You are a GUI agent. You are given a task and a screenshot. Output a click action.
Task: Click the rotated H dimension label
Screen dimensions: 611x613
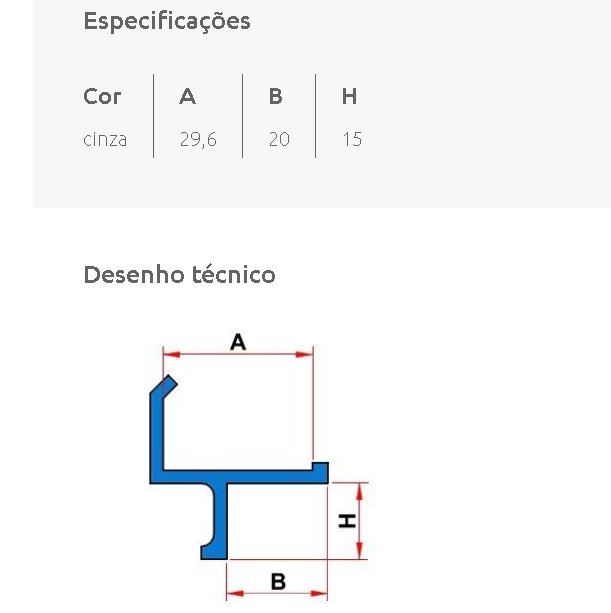coord(347,521)
